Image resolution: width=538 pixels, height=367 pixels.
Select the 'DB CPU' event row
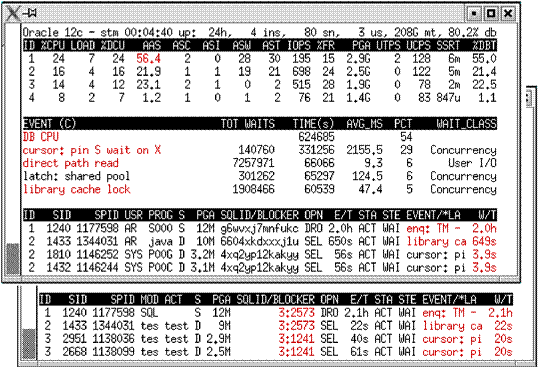click(260, 137)
